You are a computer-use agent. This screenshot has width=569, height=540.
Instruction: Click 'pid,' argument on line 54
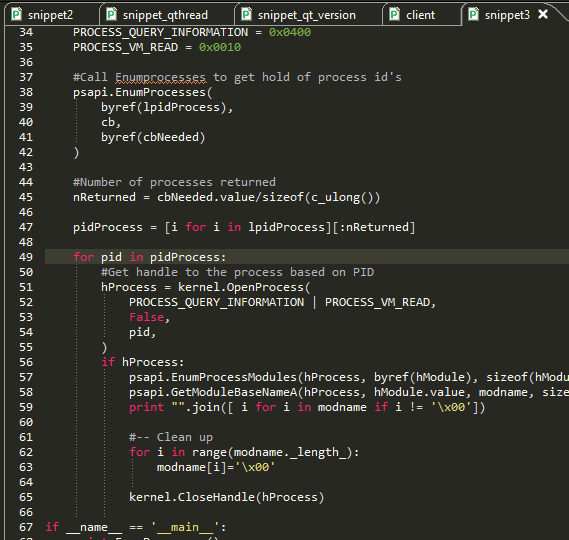coord(143,332)
